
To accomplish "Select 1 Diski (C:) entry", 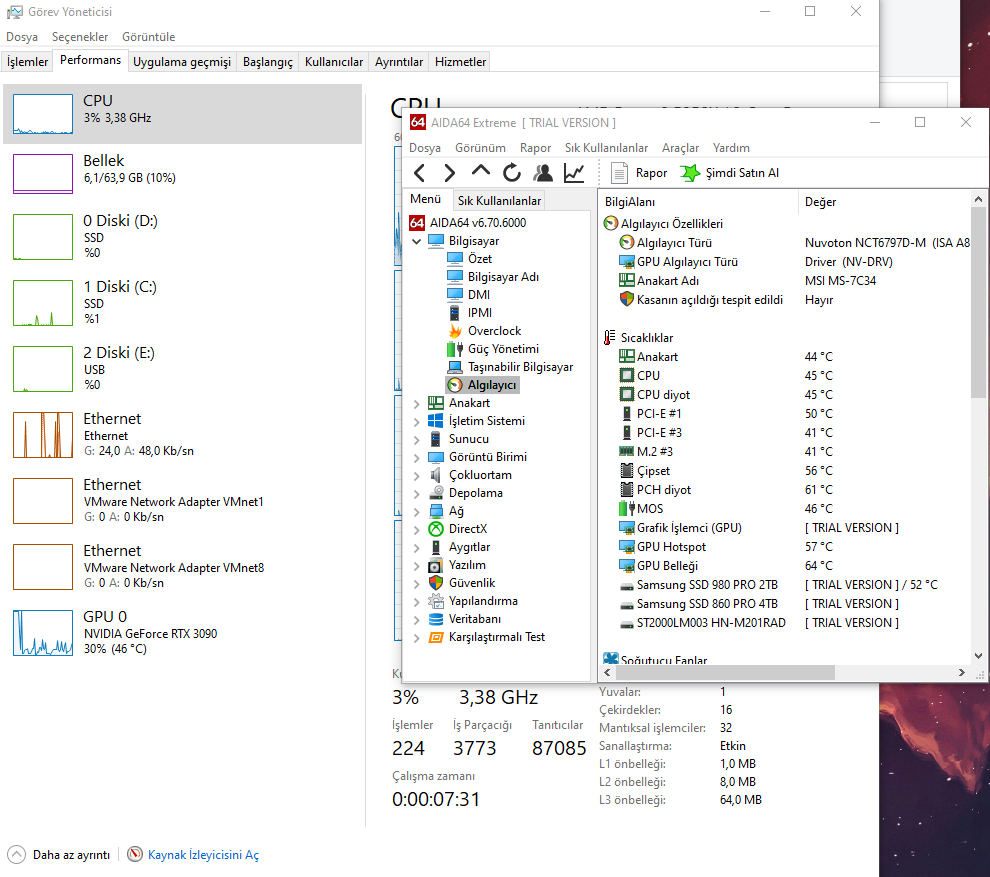I will coord(182,303).
